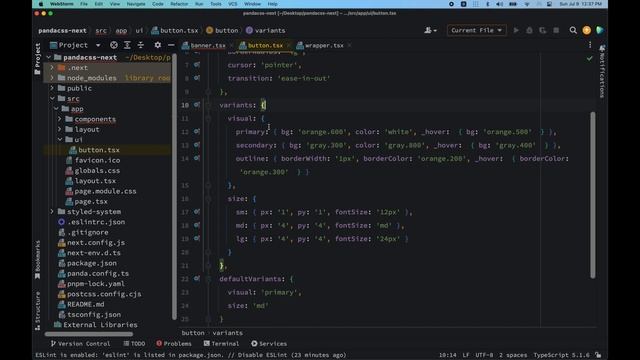The width and height of the screenshot is (640, 360).
Task: Open the Services tool window
Action: 269,344
